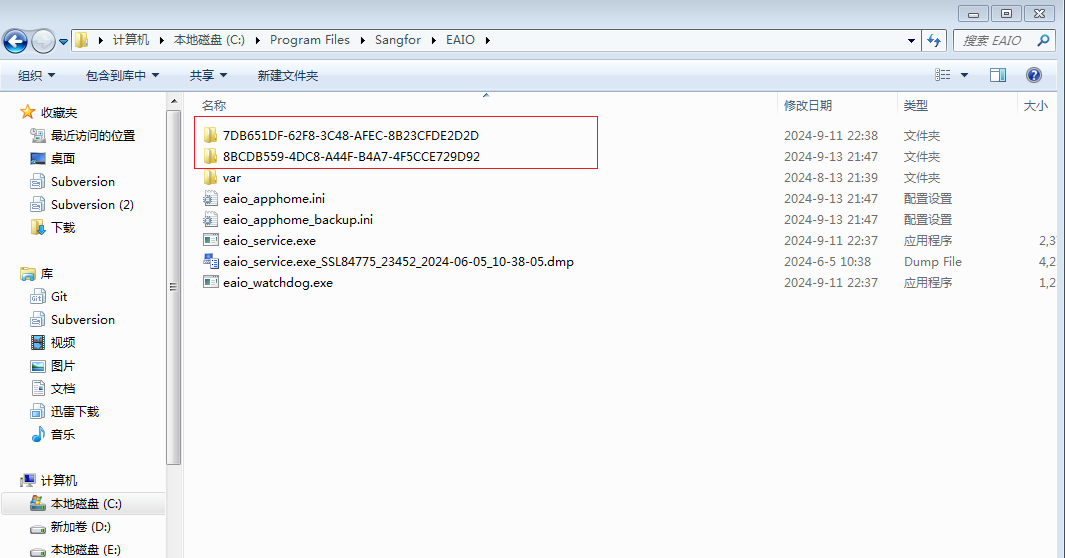Click the 搜索 EAIO search box
Viewport: 1065px width, 558px height.
click(998, 40)
